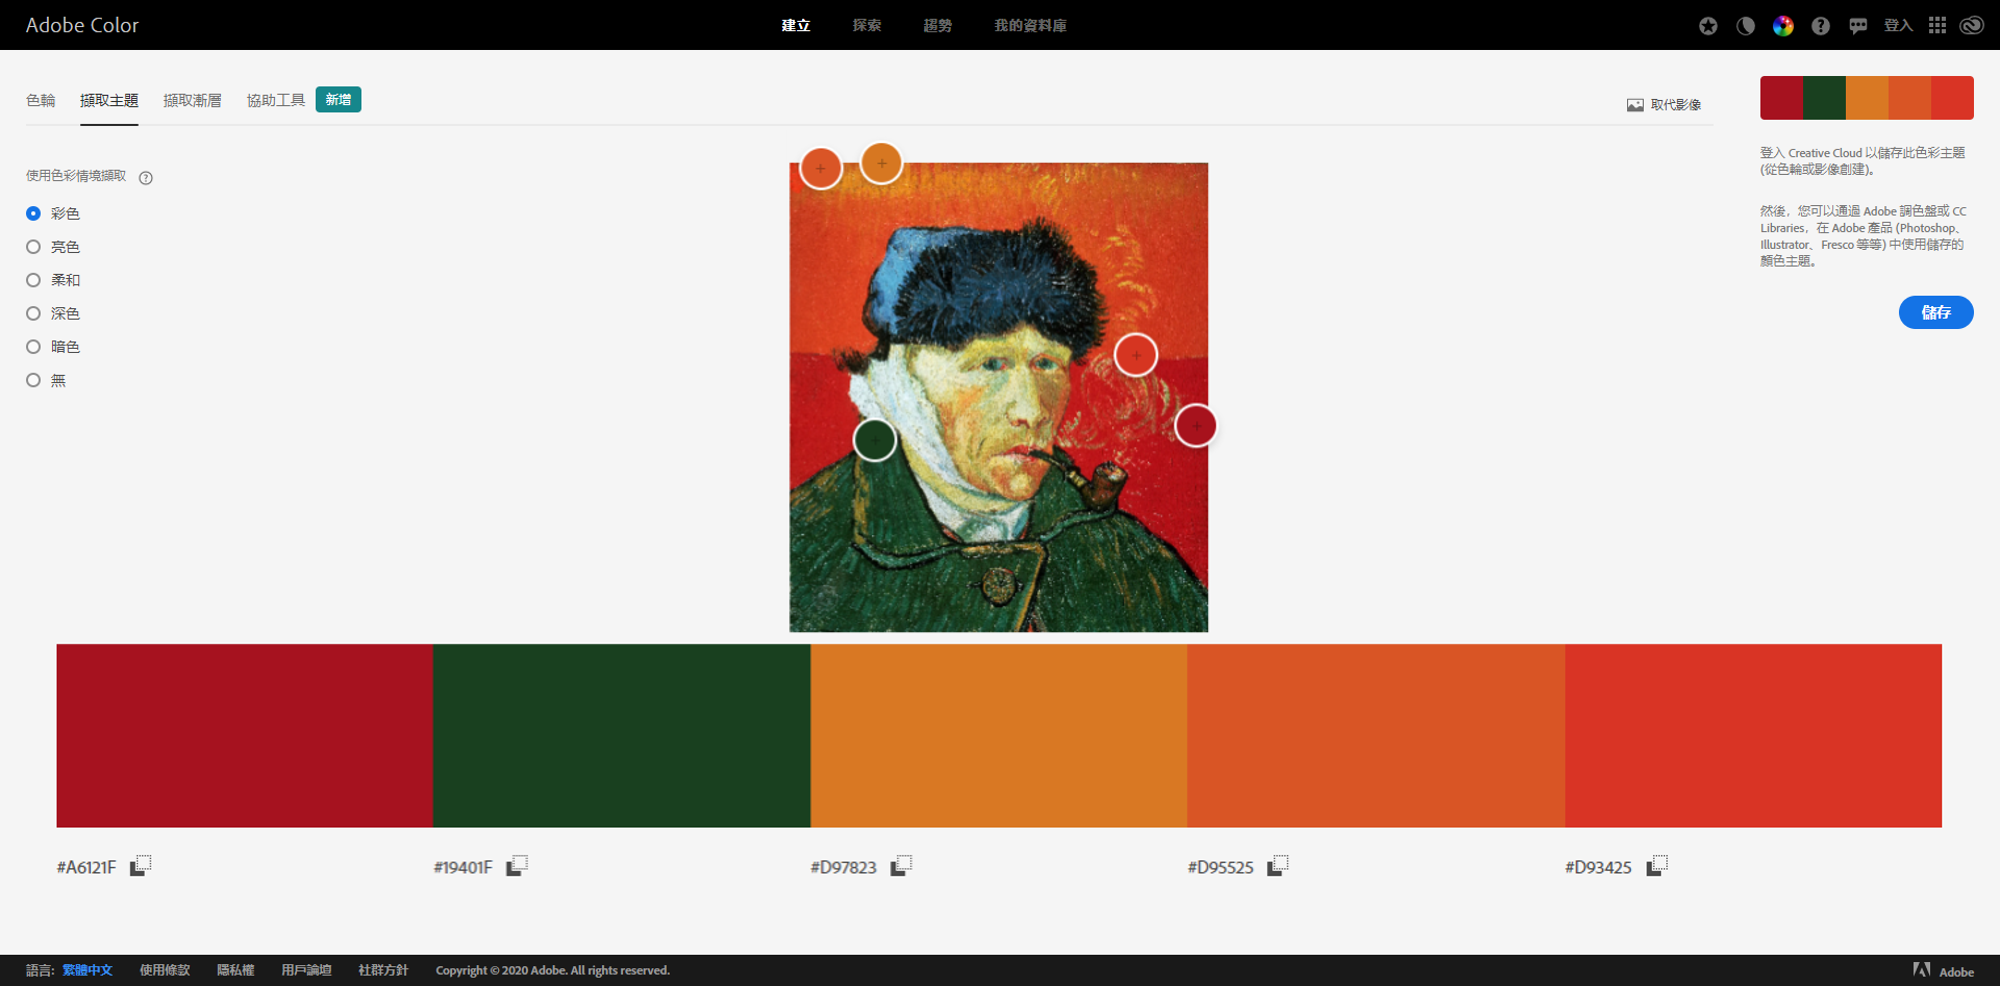Switch to the 擷取主題 tab
Viewport: 2000px width, 986px height.
coord(109,100)
